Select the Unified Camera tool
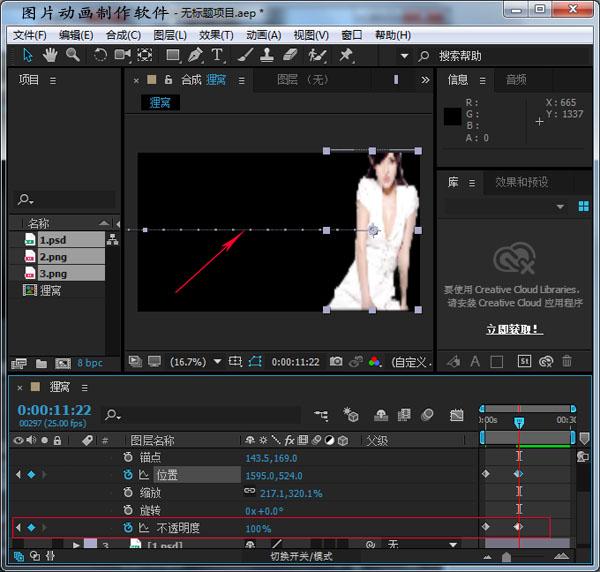Image resolution: width=600 pixels, height=572 pixels. tap(122, 55)
